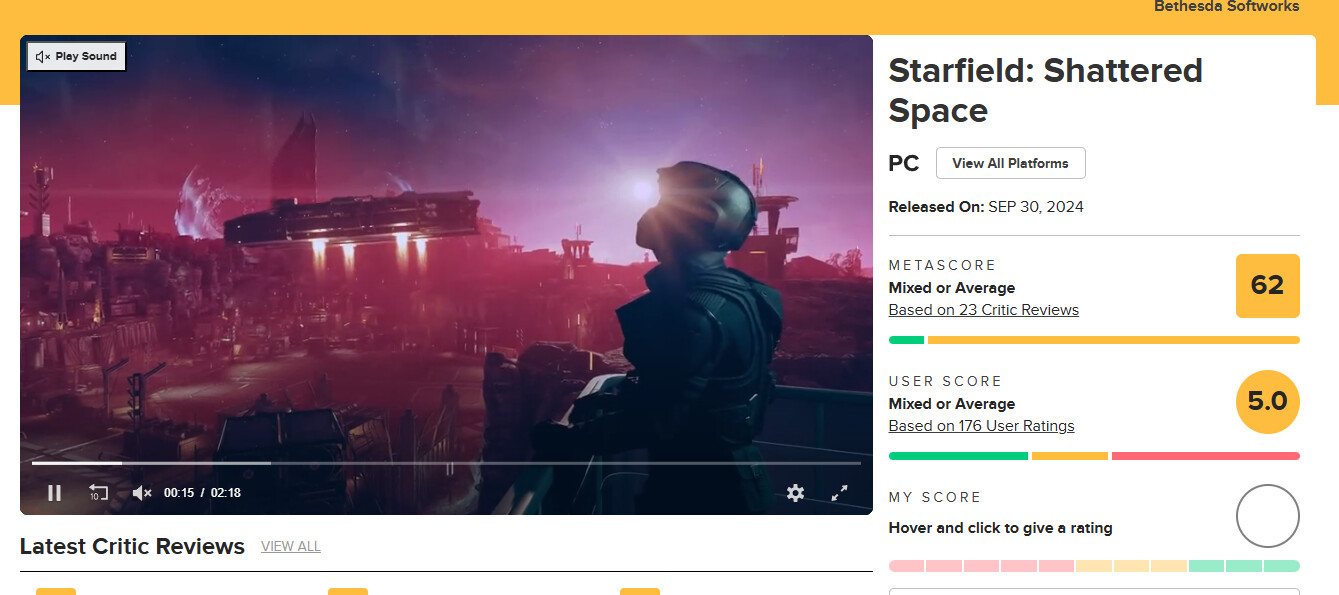
Task: Select leftmost red segment of My Score bar
Action: click(x=906, y=566)
